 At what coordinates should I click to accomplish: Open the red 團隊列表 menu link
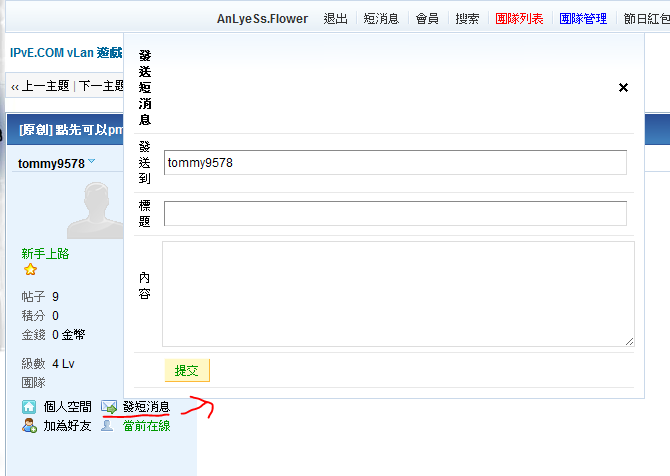519,19
